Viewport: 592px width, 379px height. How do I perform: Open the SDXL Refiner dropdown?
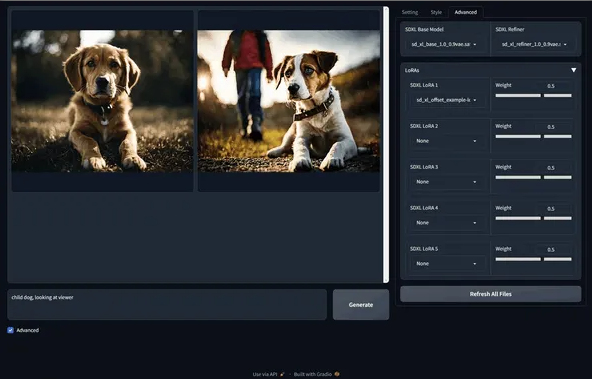pos(534,45)
